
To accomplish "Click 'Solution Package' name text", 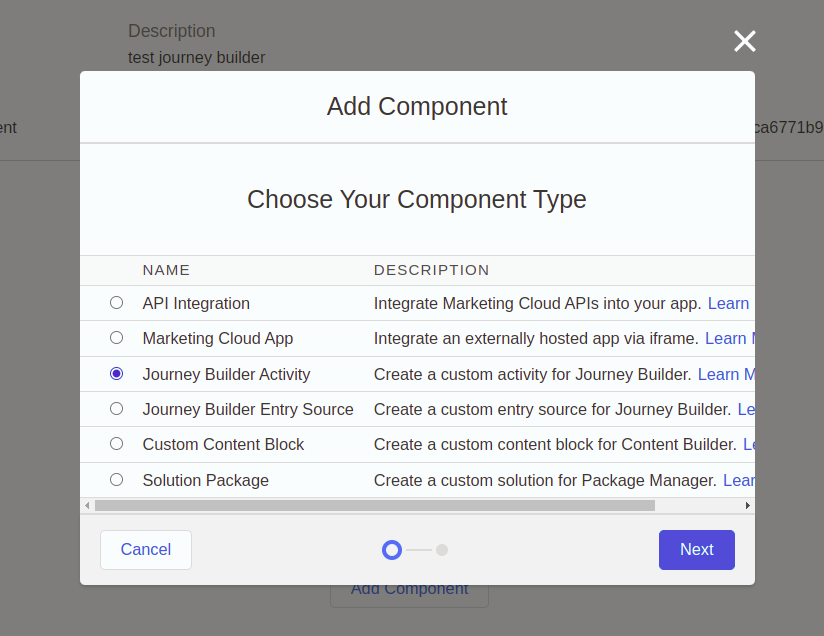I will (x=205, y=480).
